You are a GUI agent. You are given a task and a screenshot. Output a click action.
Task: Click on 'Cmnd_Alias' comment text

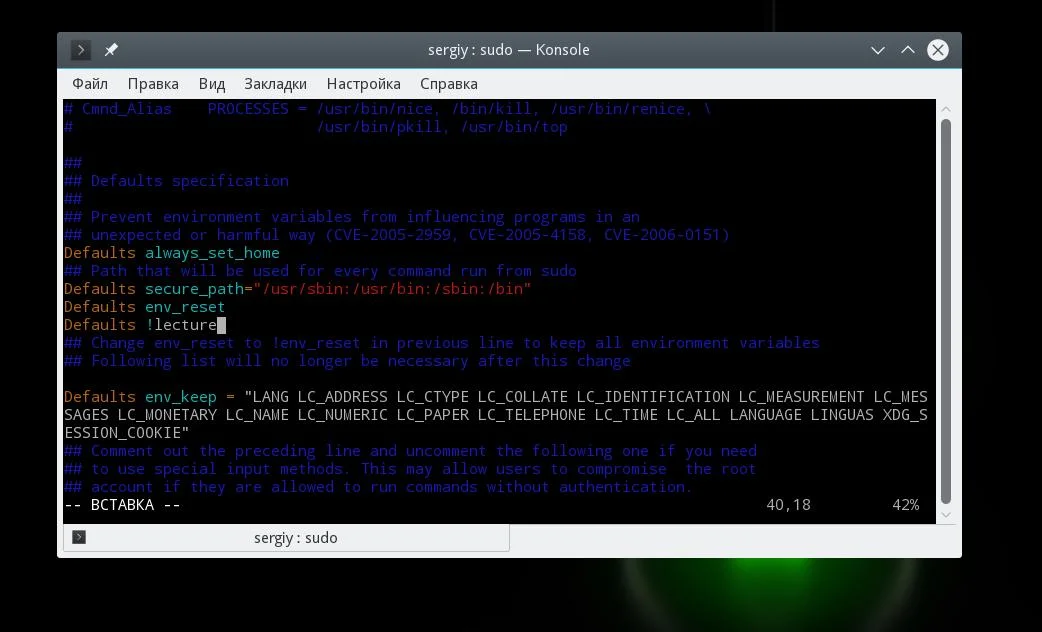click(x=126, y=109)
